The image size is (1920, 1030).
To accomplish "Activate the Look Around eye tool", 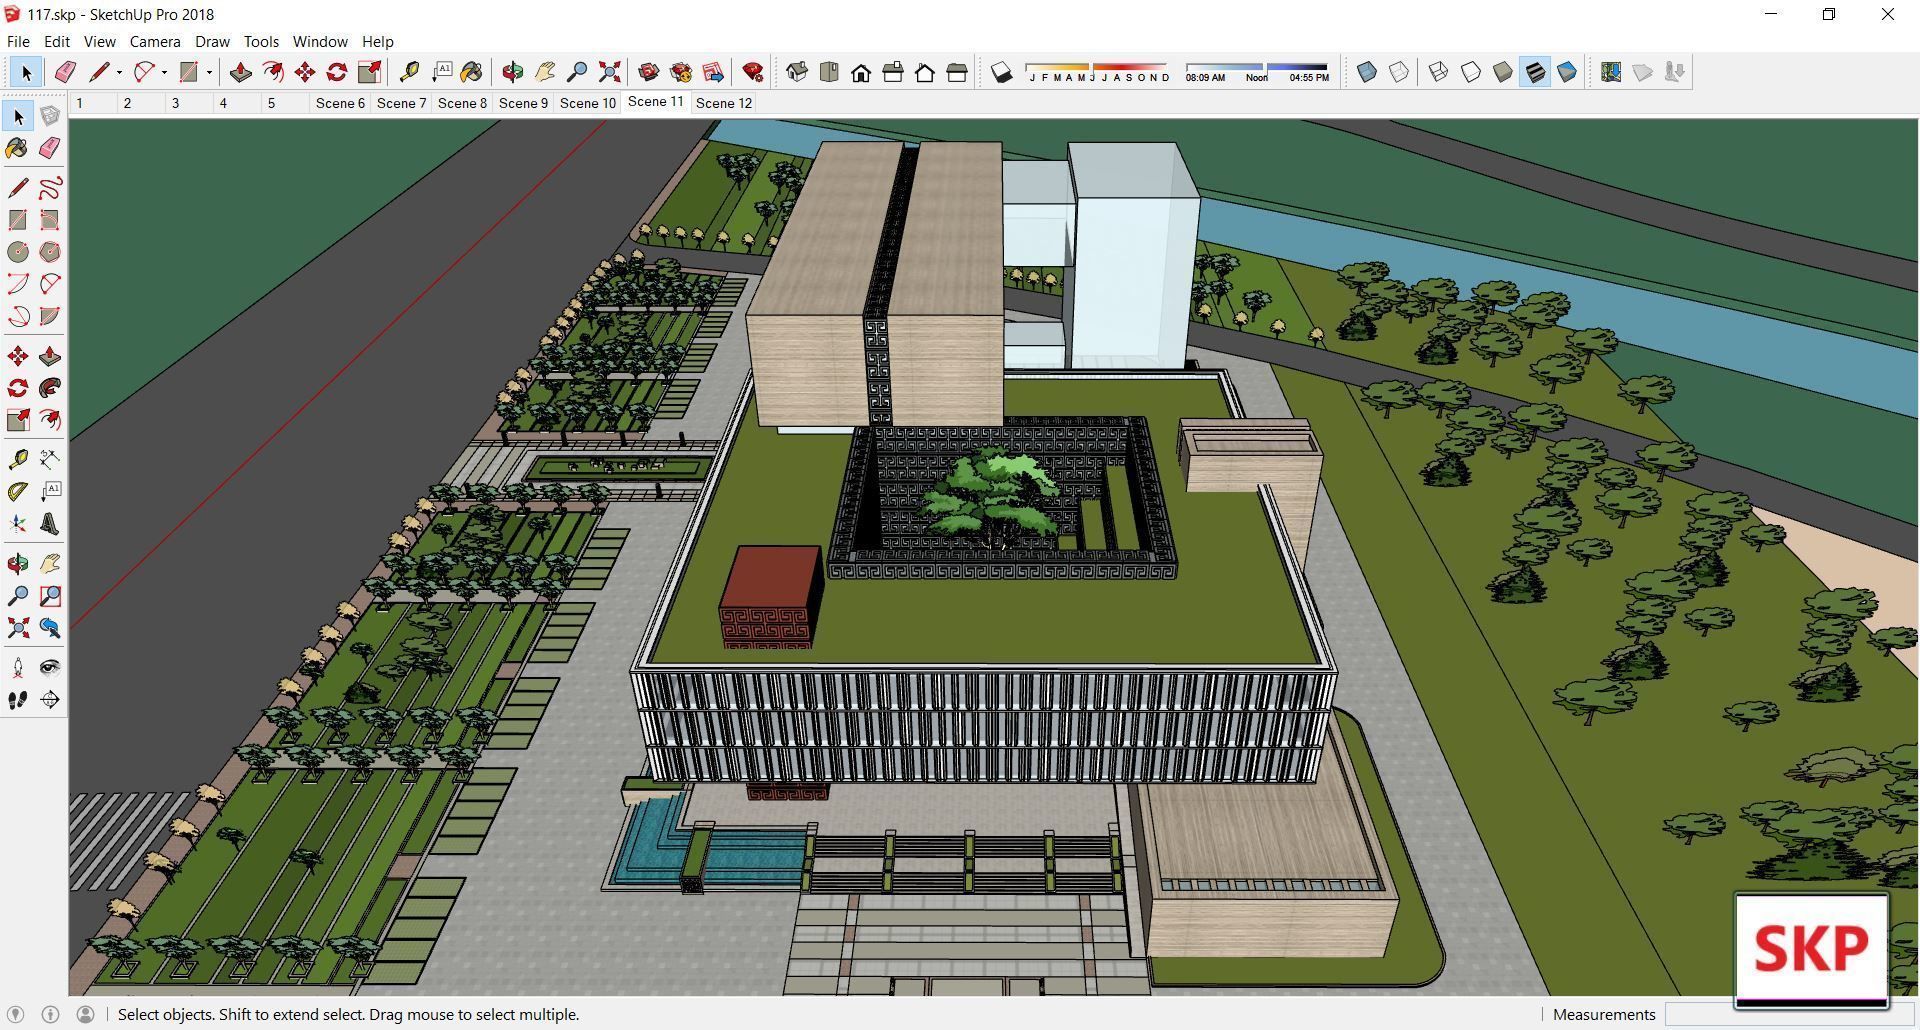I will (50, 668).
